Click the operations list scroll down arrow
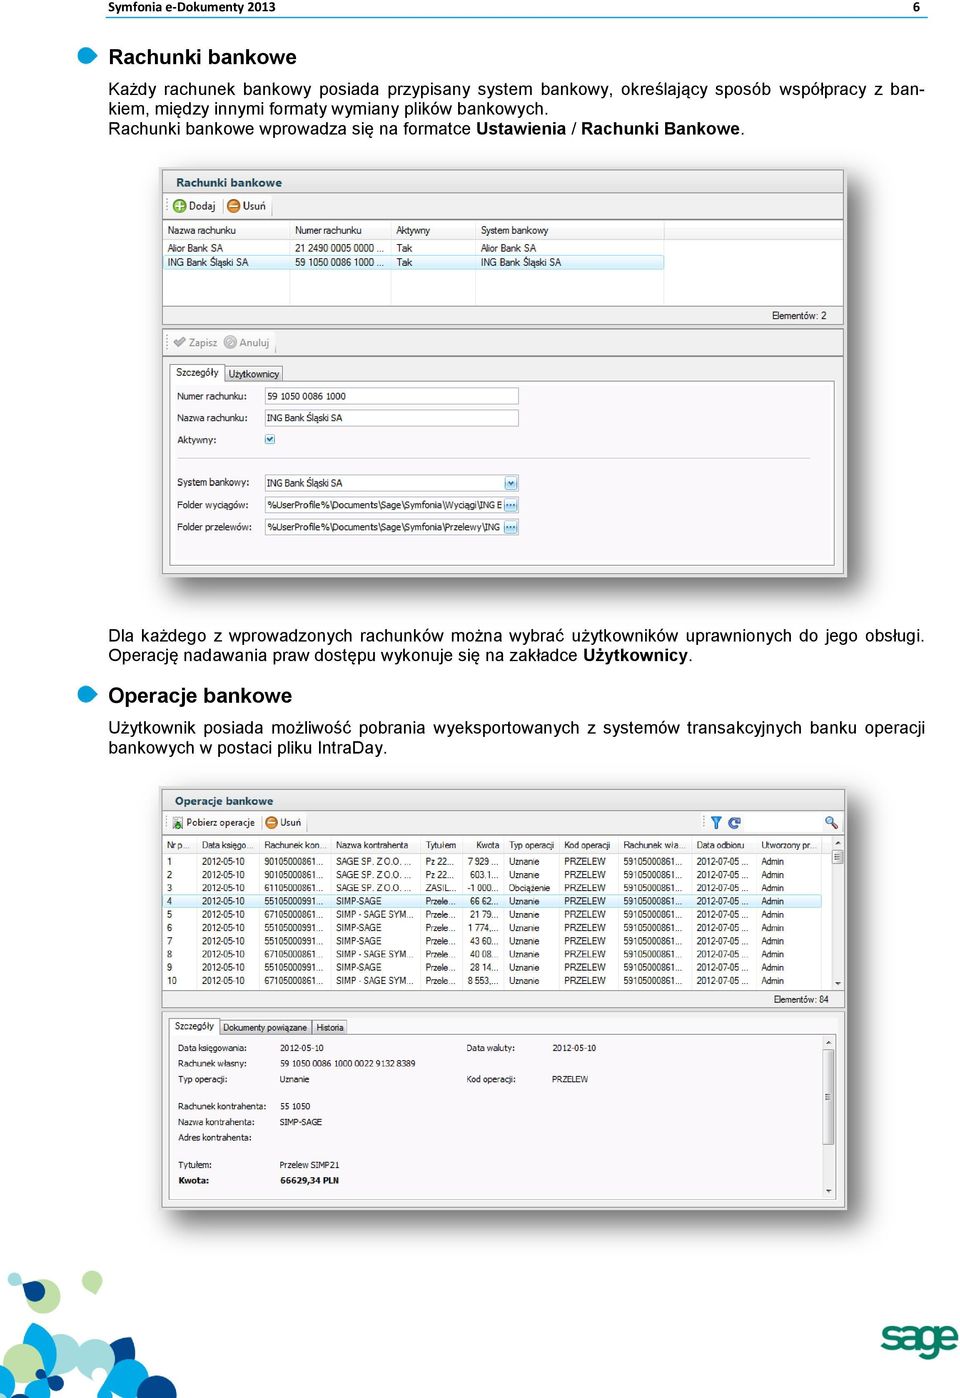The image size is (960, 1398). 838,983
